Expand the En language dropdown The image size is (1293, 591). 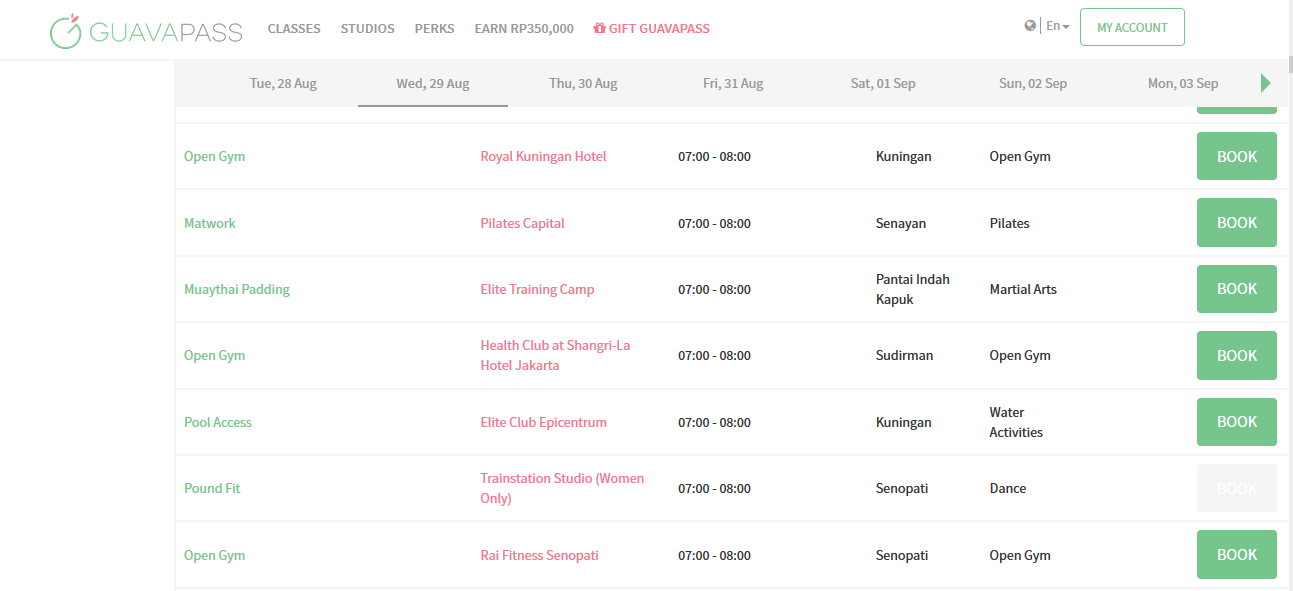click(1057, 26)
